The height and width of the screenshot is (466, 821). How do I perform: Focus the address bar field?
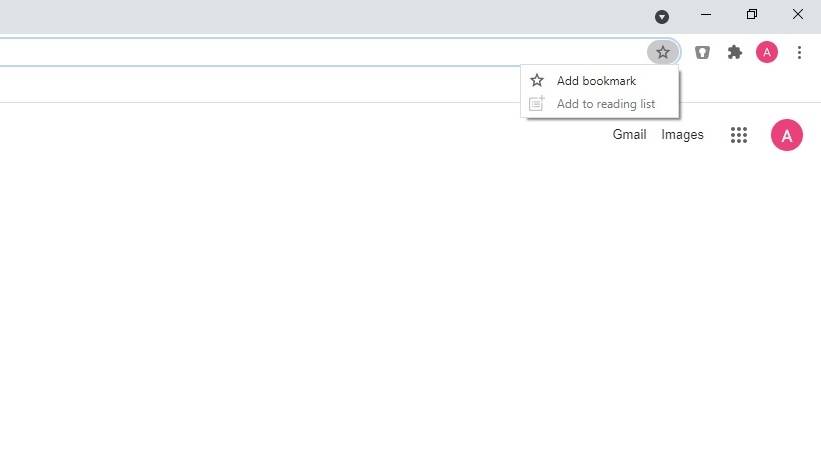(300, 52)
